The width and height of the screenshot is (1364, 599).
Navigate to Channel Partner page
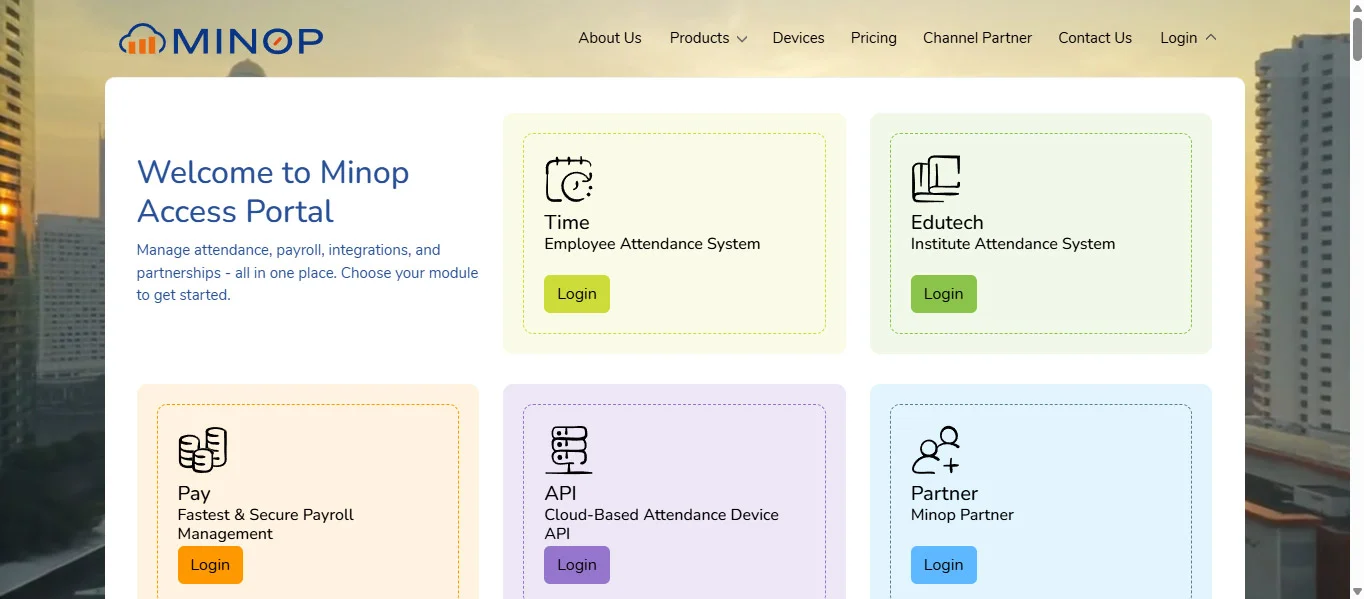point(977,38)
